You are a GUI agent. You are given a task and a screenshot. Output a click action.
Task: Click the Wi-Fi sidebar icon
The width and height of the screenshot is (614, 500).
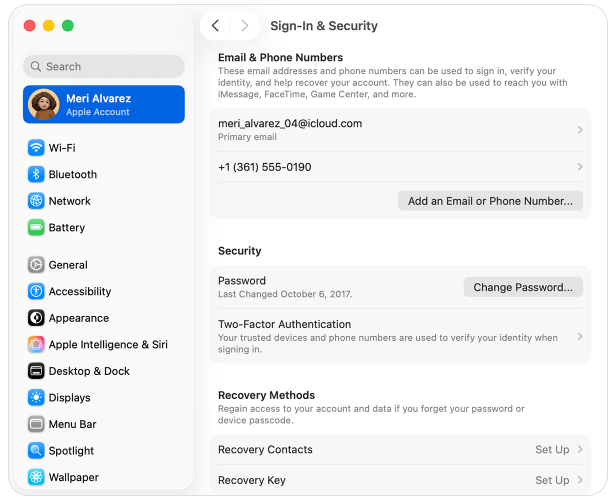pyautogui.click(x=36, y=148)
